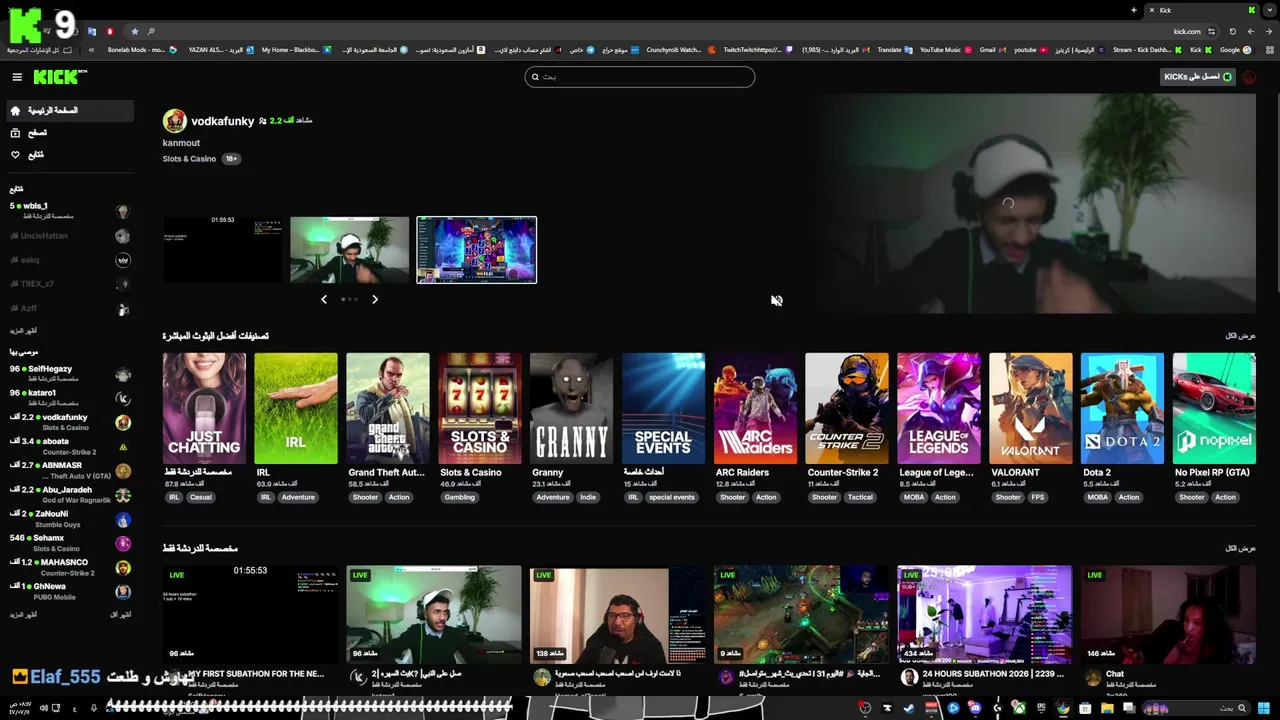The width and height of the screenshot is (1280, 720).
Task: Click View All for chat-only section
Action: point(1240,548)
